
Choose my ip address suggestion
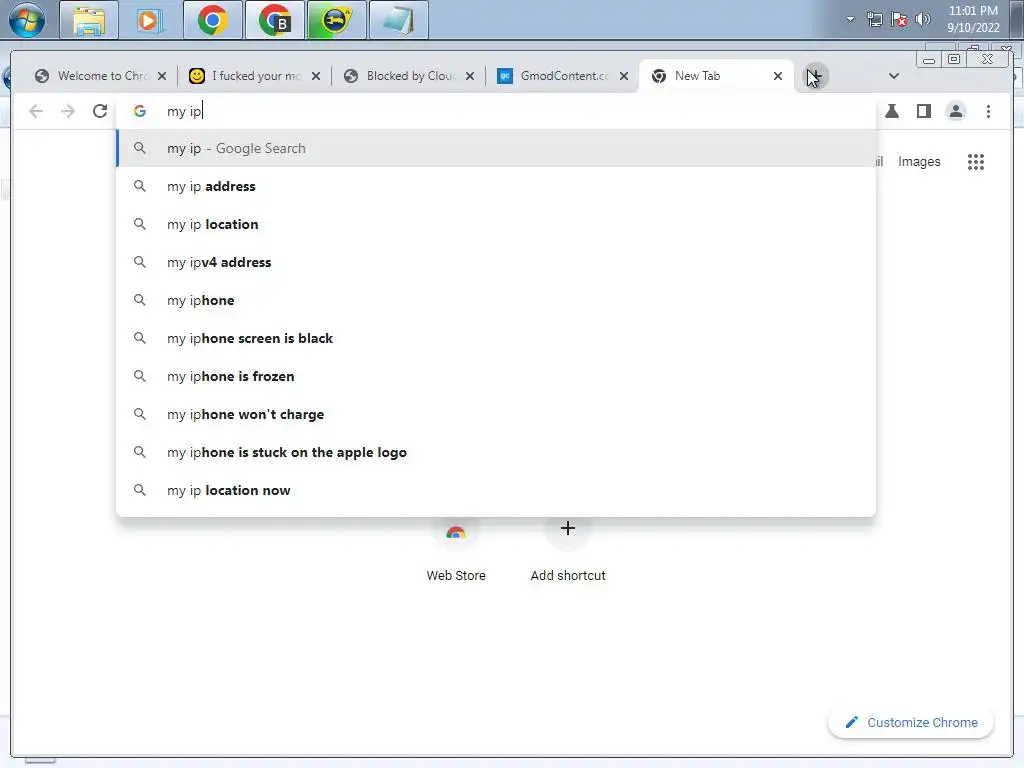point(496,186)
